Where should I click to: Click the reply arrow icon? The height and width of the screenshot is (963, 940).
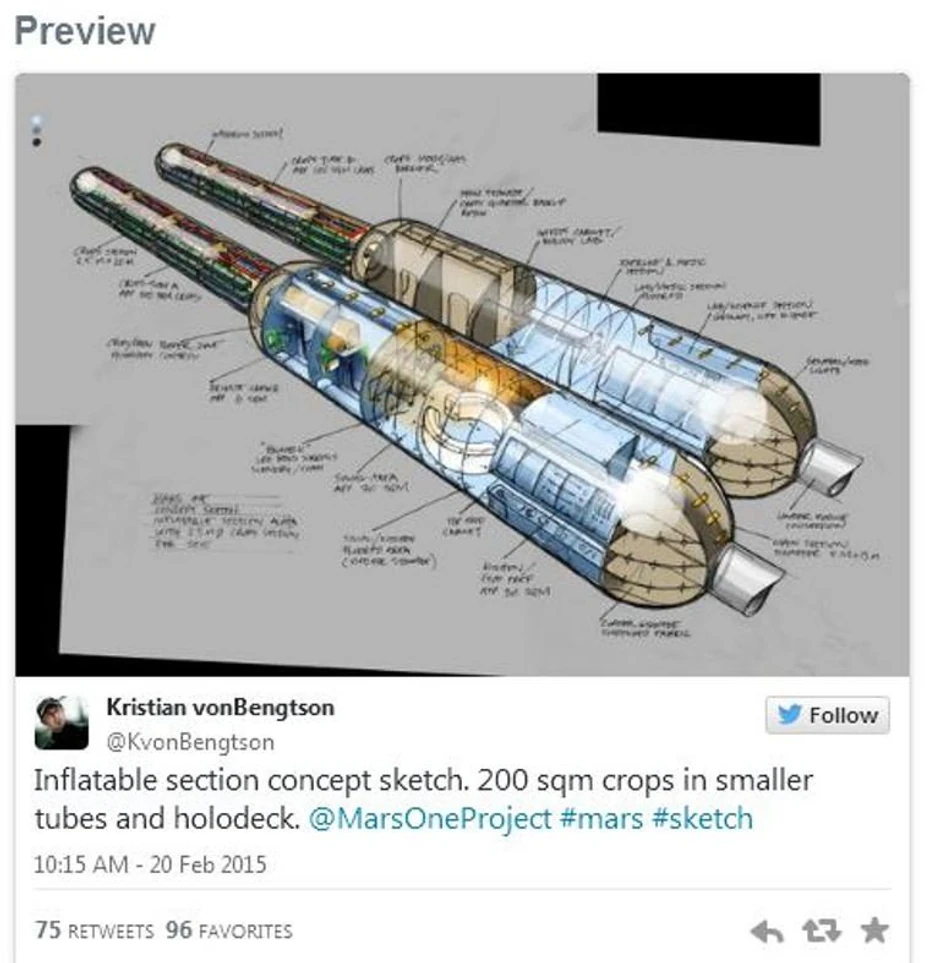coord(767,932)
